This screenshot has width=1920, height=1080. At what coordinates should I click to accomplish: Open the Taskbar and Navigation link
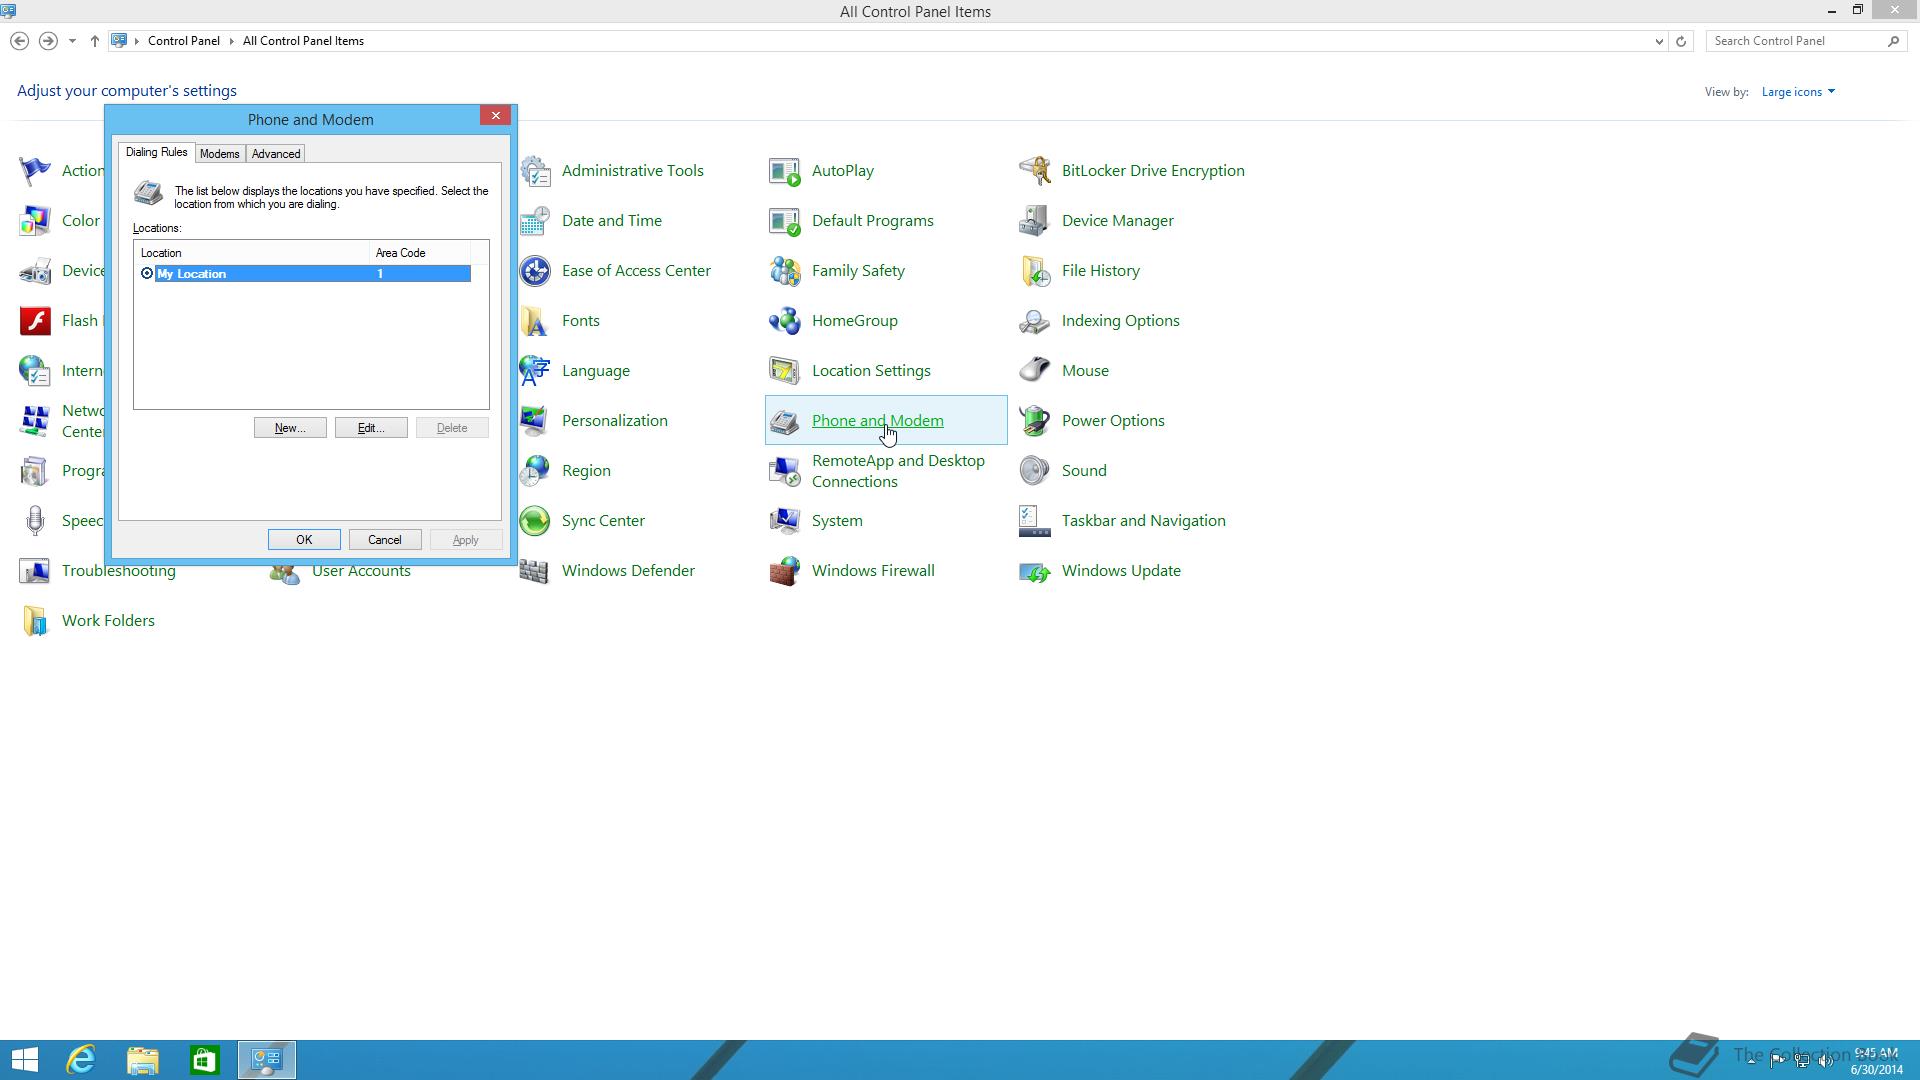click(x=1143, y=521)
